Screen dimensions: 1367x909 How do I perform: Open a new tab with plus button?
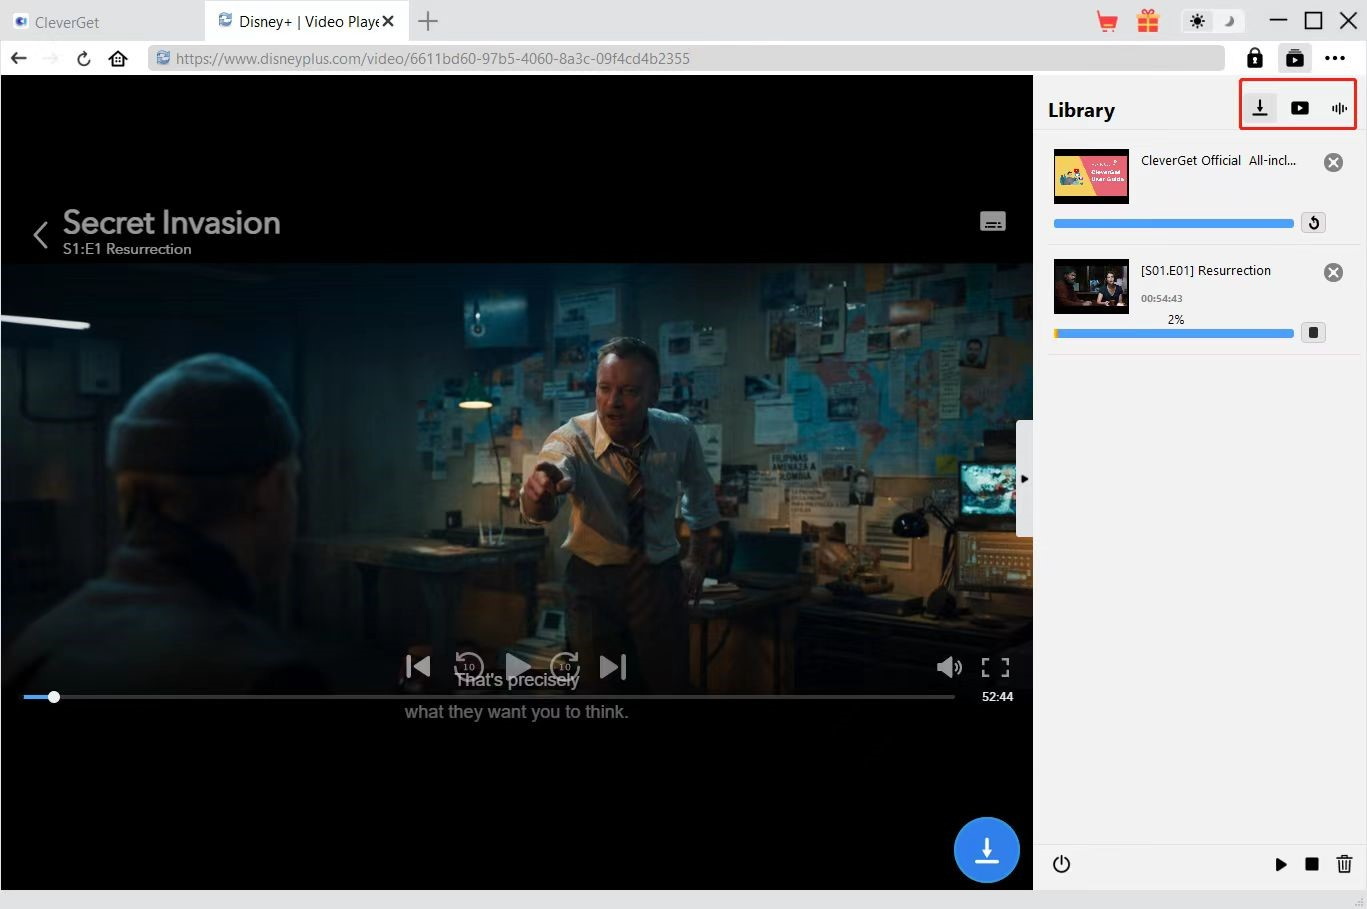point(428,21)
